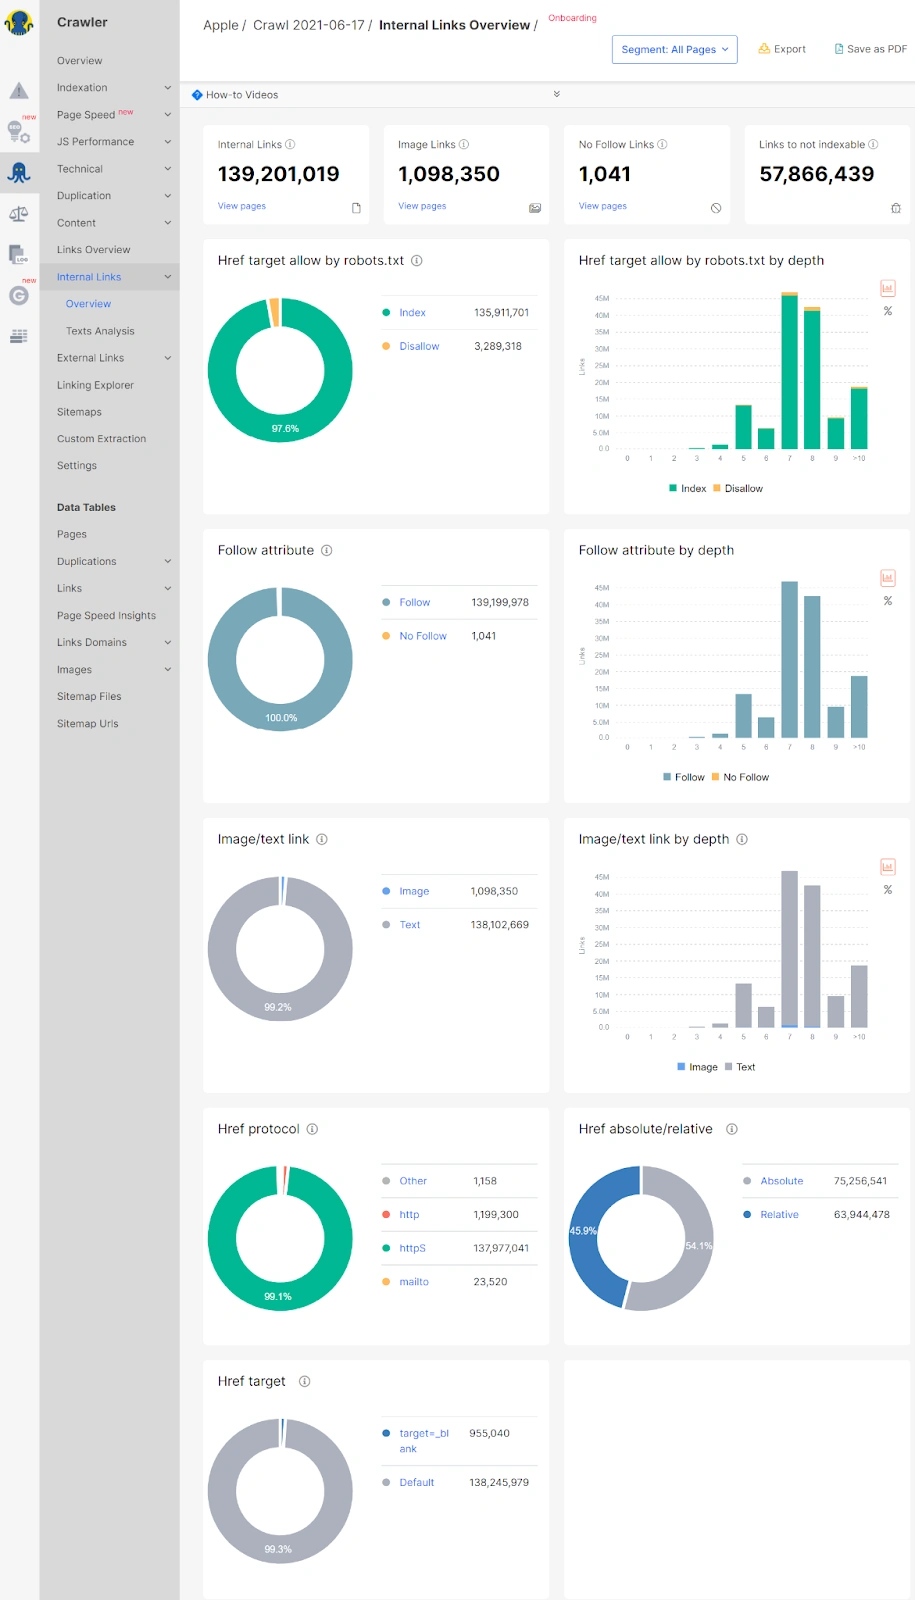Viewport: 915px width, 1600px height.
Task: Click the balance scales icon in sidebar
Action: tap(19, 214)
